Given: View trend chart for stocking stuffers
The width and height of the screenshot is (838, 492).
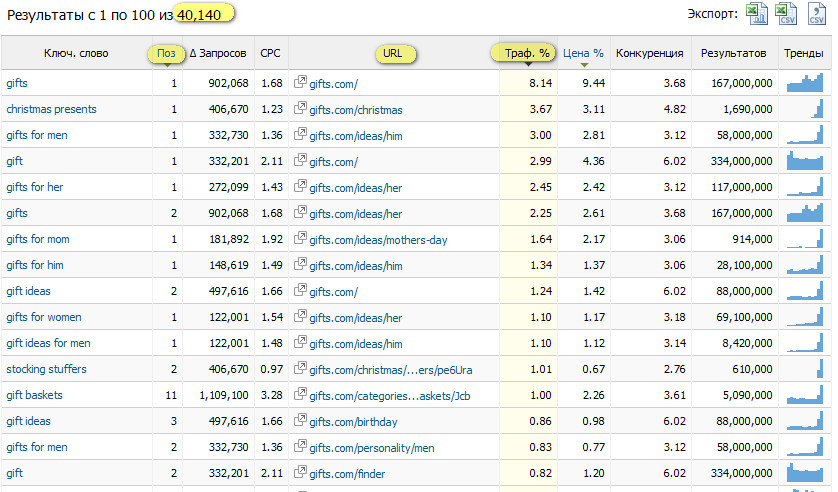Looking at the screenshot, I should tap(805, 369).
